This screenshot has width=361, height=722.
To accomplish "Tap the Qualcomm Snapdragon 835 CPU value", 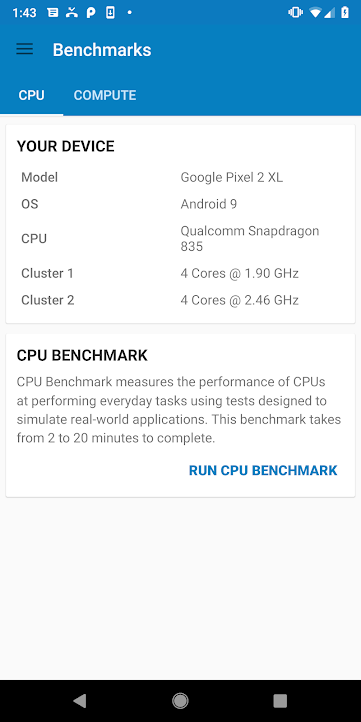I will (250, 239).
